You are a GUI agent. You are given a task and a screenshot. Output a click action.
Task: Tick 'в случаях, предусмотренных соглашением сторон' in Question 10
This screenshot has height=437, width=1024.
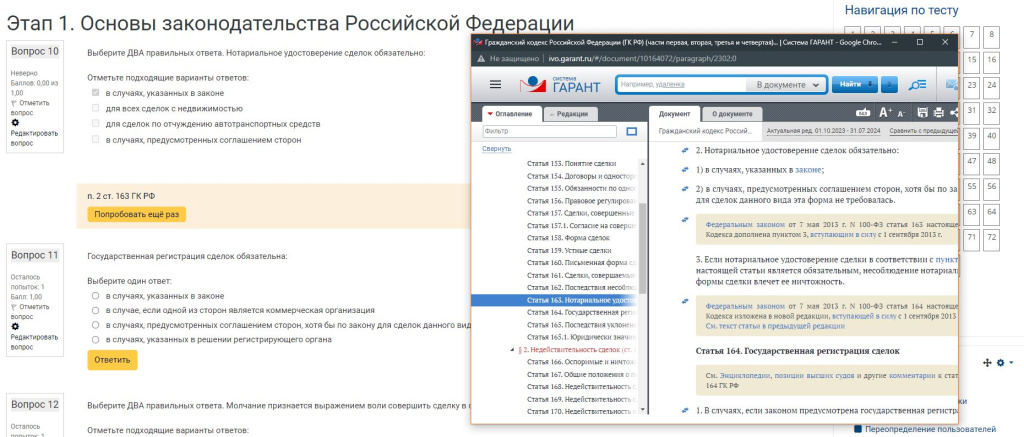96,139
